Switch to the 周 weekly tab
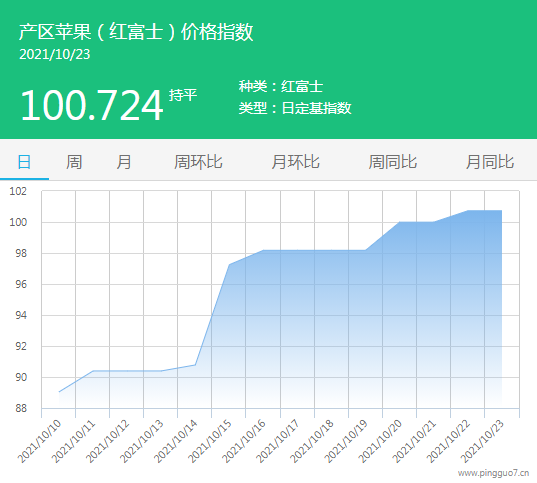 pos(74,162)
